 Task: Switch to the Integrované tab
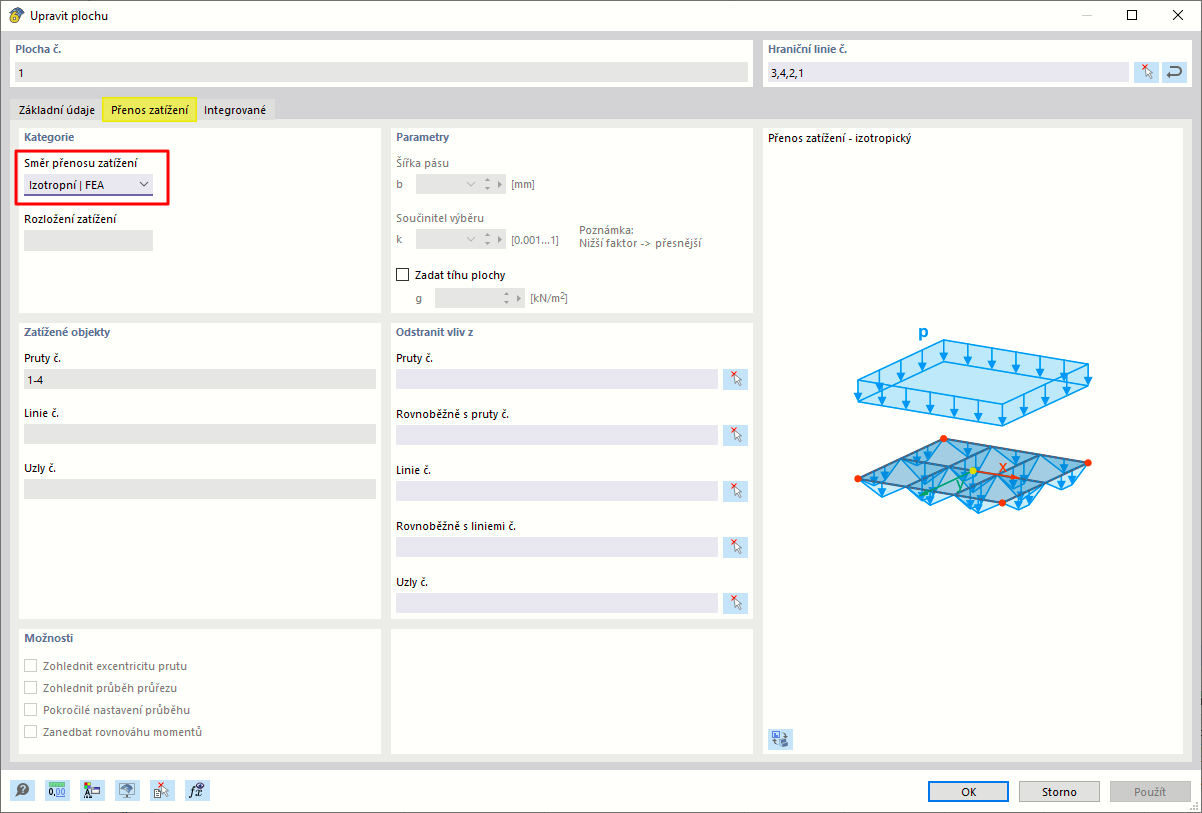tap(235, 110)
